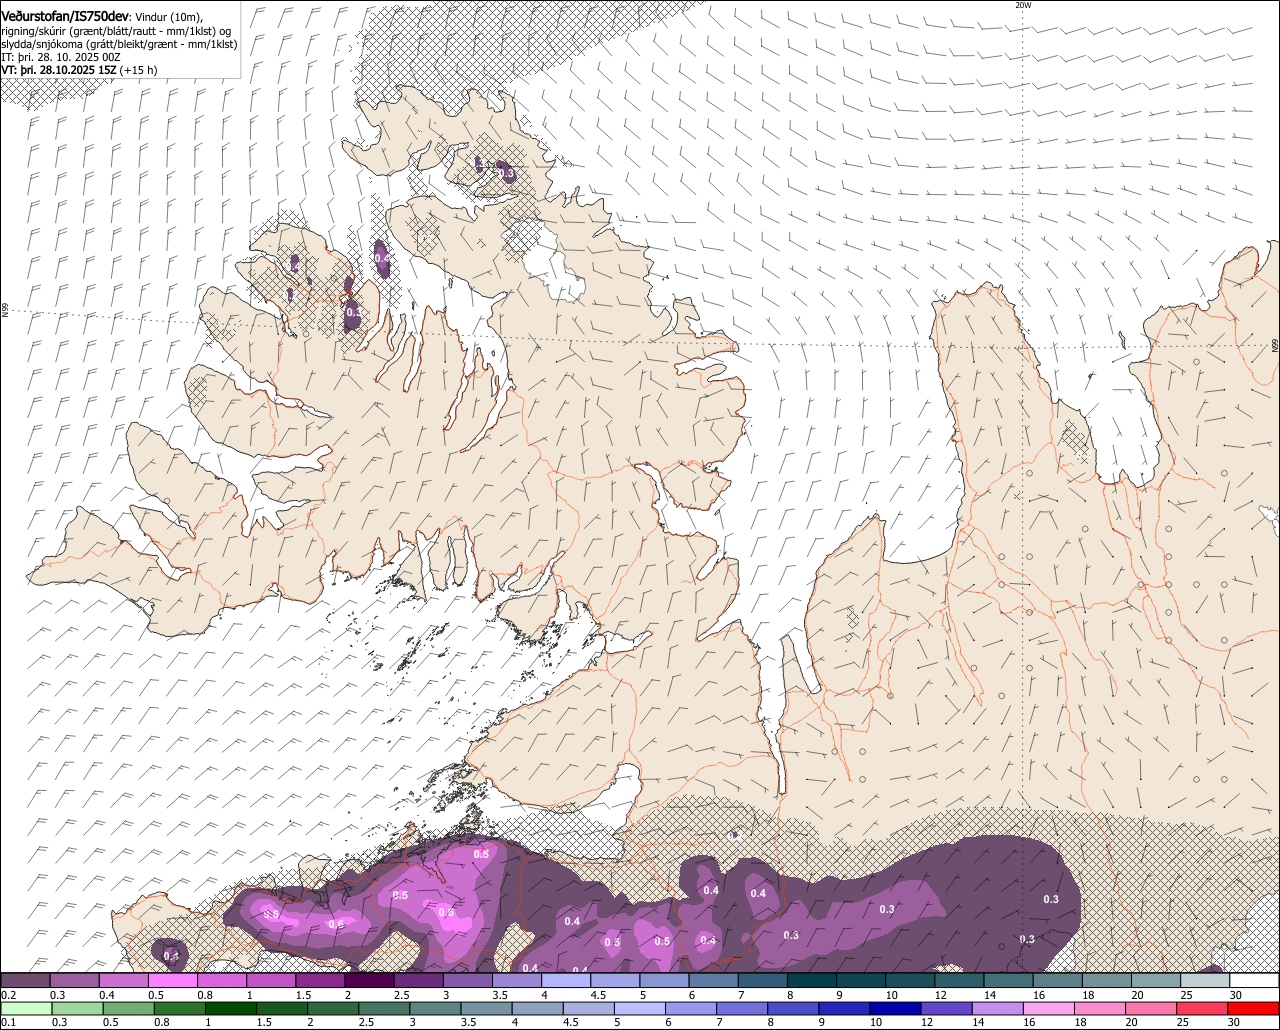Click the '4.5' label under the lower scale

[570, 1023]
